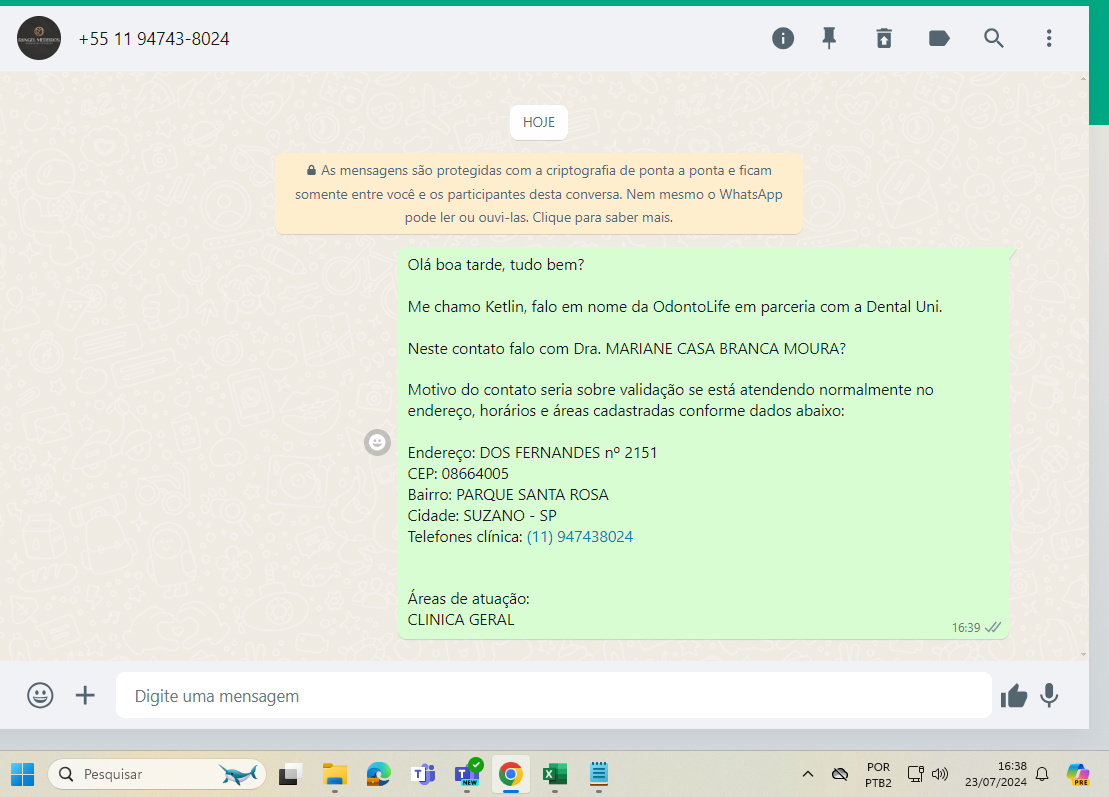Image resolution: width=1109 pixels, height=797 pixels.
Task: Click the double-check read receipt icon
Action: pos(993,627)
